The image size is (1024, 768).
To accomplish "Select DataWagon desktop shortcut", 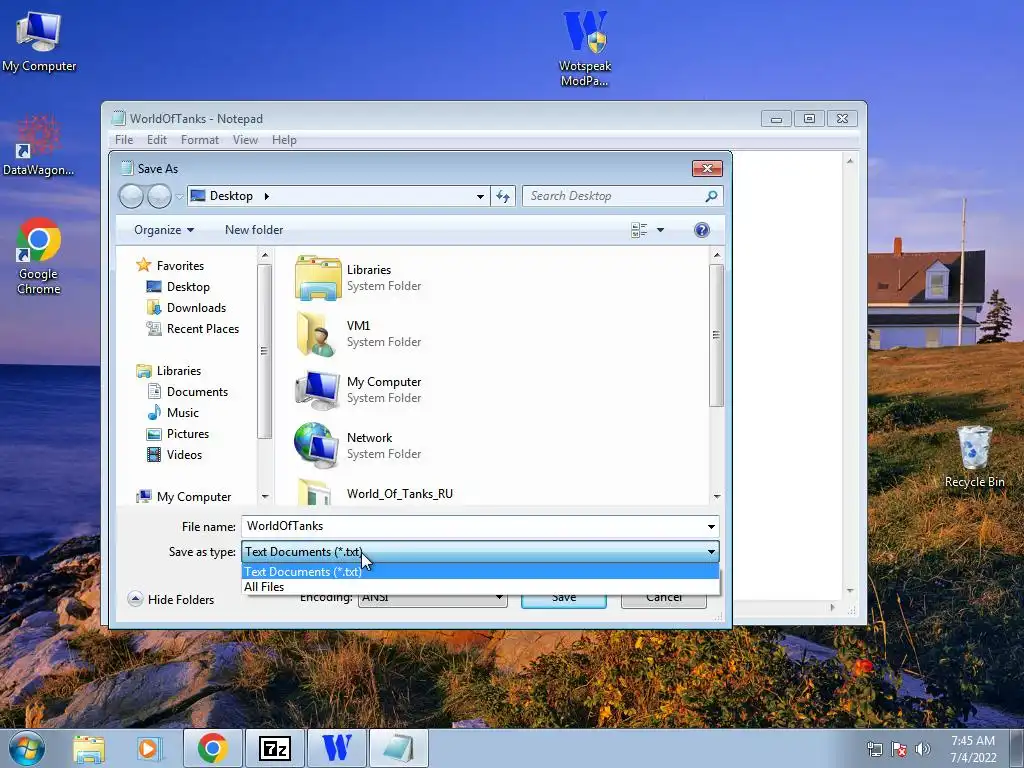I will [38, 146].
